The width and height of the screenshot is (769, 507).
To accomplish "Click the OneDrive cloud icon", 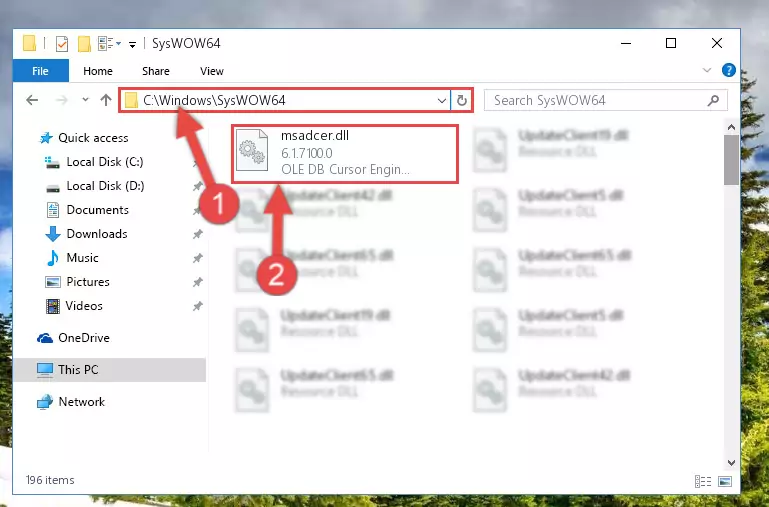I will point(45,338).
